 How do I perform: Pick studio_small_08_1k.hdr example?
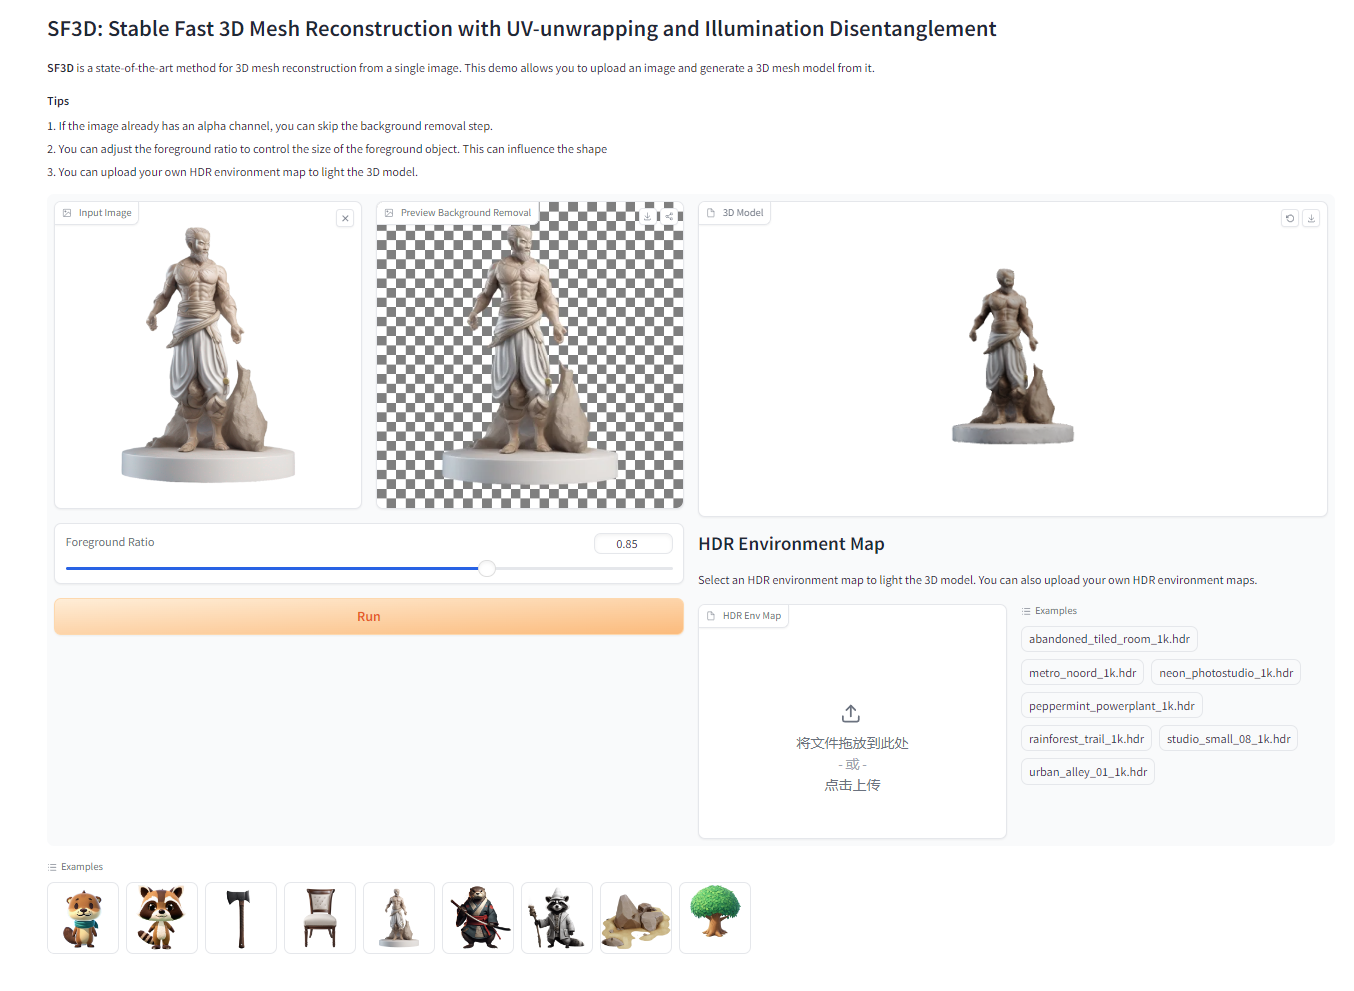coord(1228,739)
